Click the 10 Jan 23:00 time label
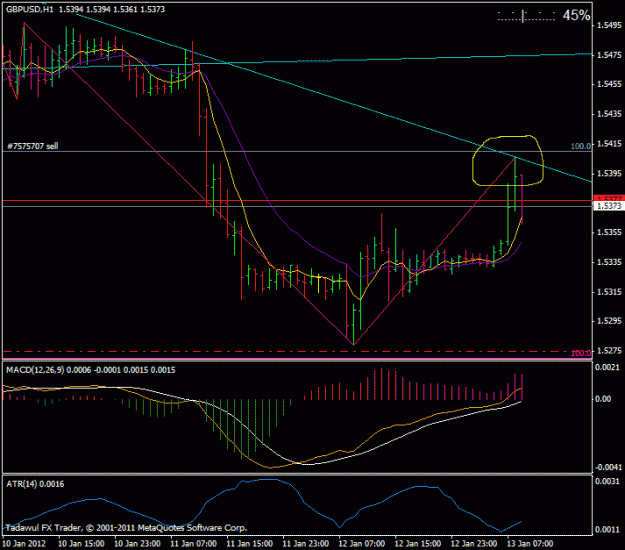 point(138,544)
